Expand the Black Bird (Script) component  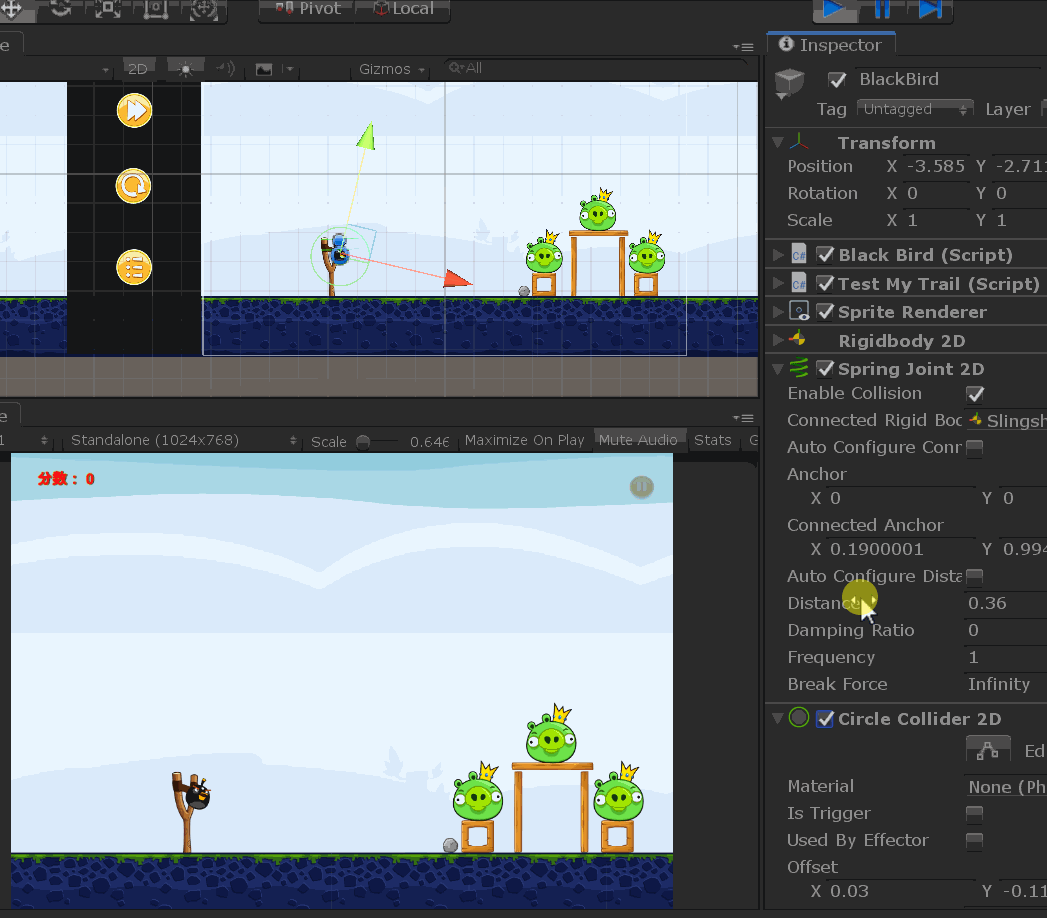[777, 254]
